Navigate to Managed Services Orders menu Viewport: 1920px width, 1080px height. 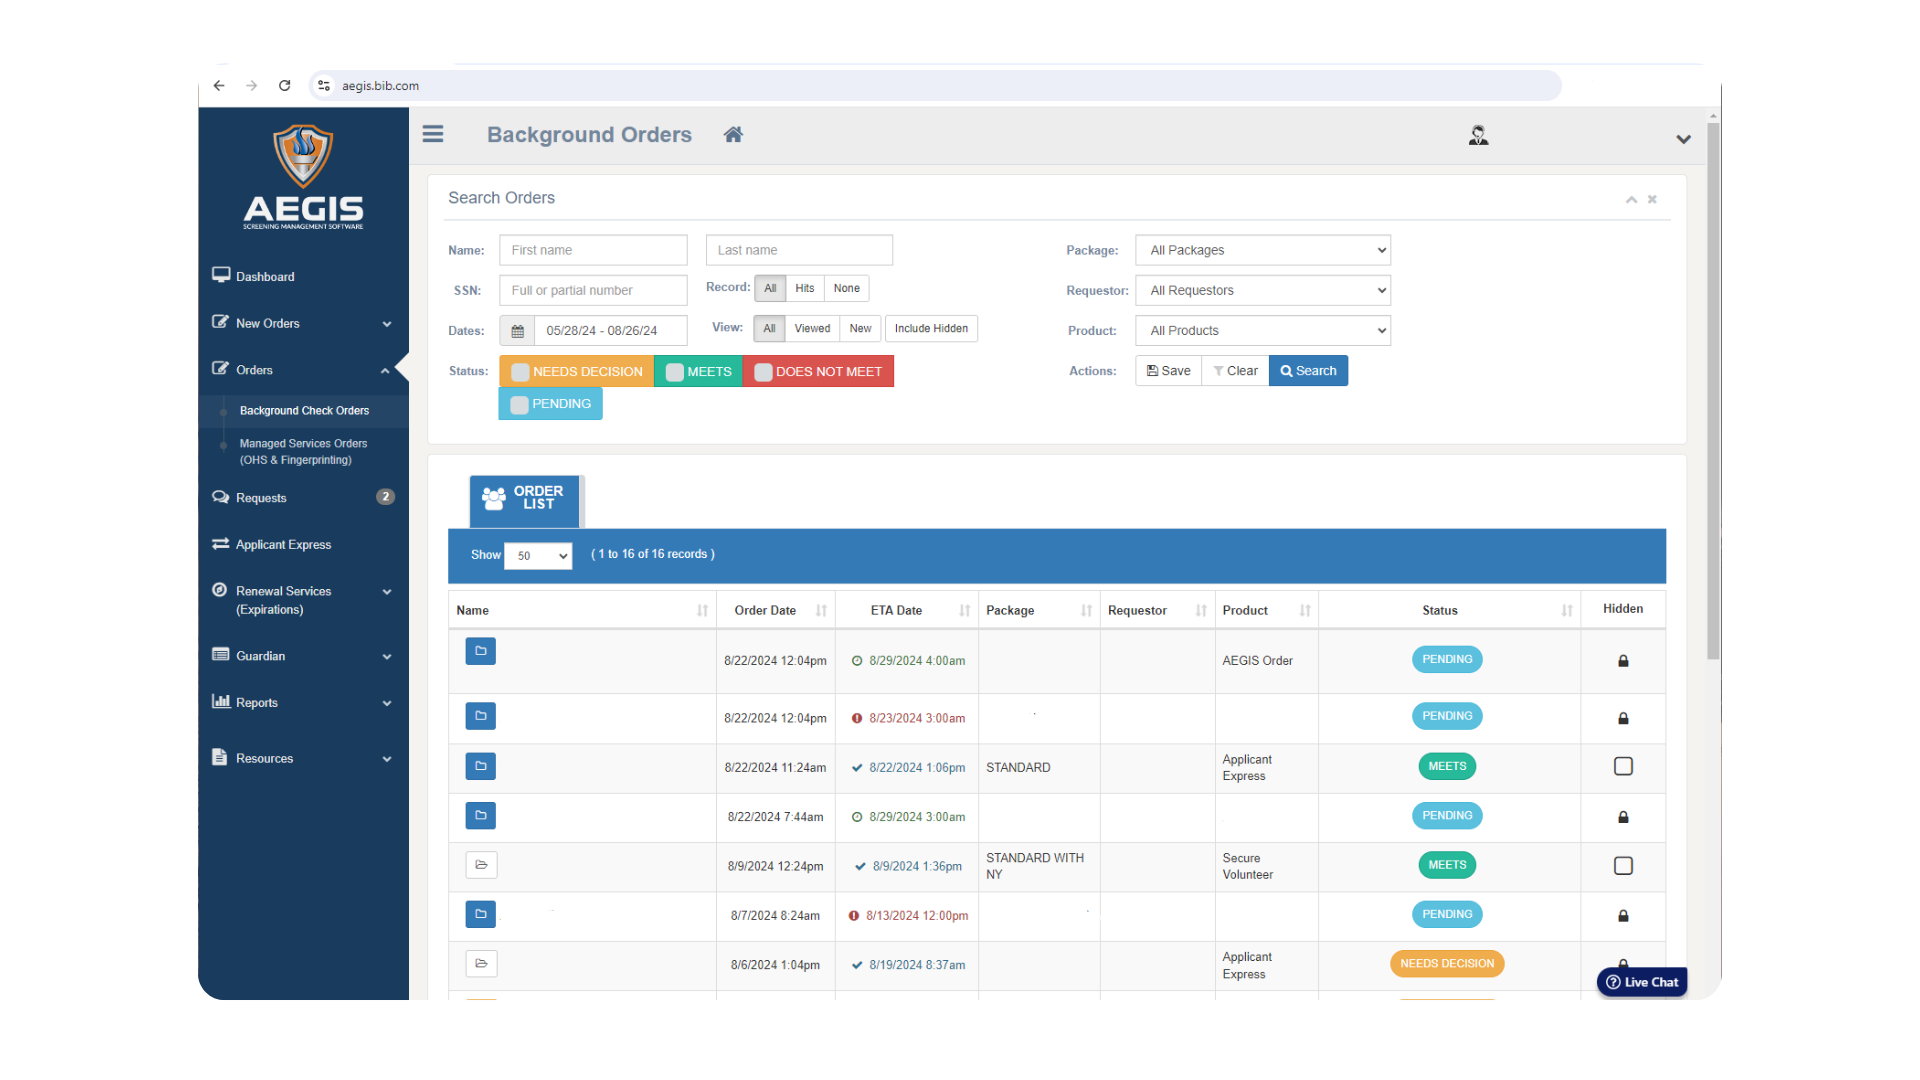(303, 451)
